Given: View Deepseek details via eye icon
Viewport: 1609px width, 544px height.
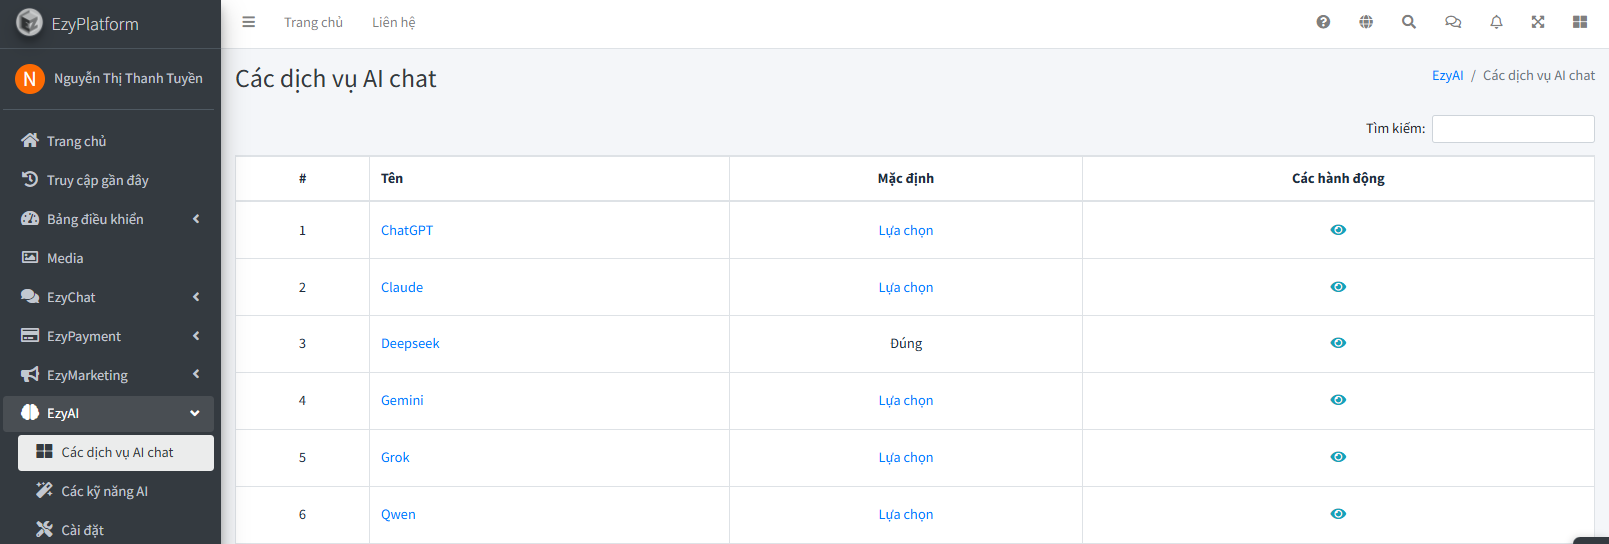Looking at the screenshot, I should point(1338,343).
